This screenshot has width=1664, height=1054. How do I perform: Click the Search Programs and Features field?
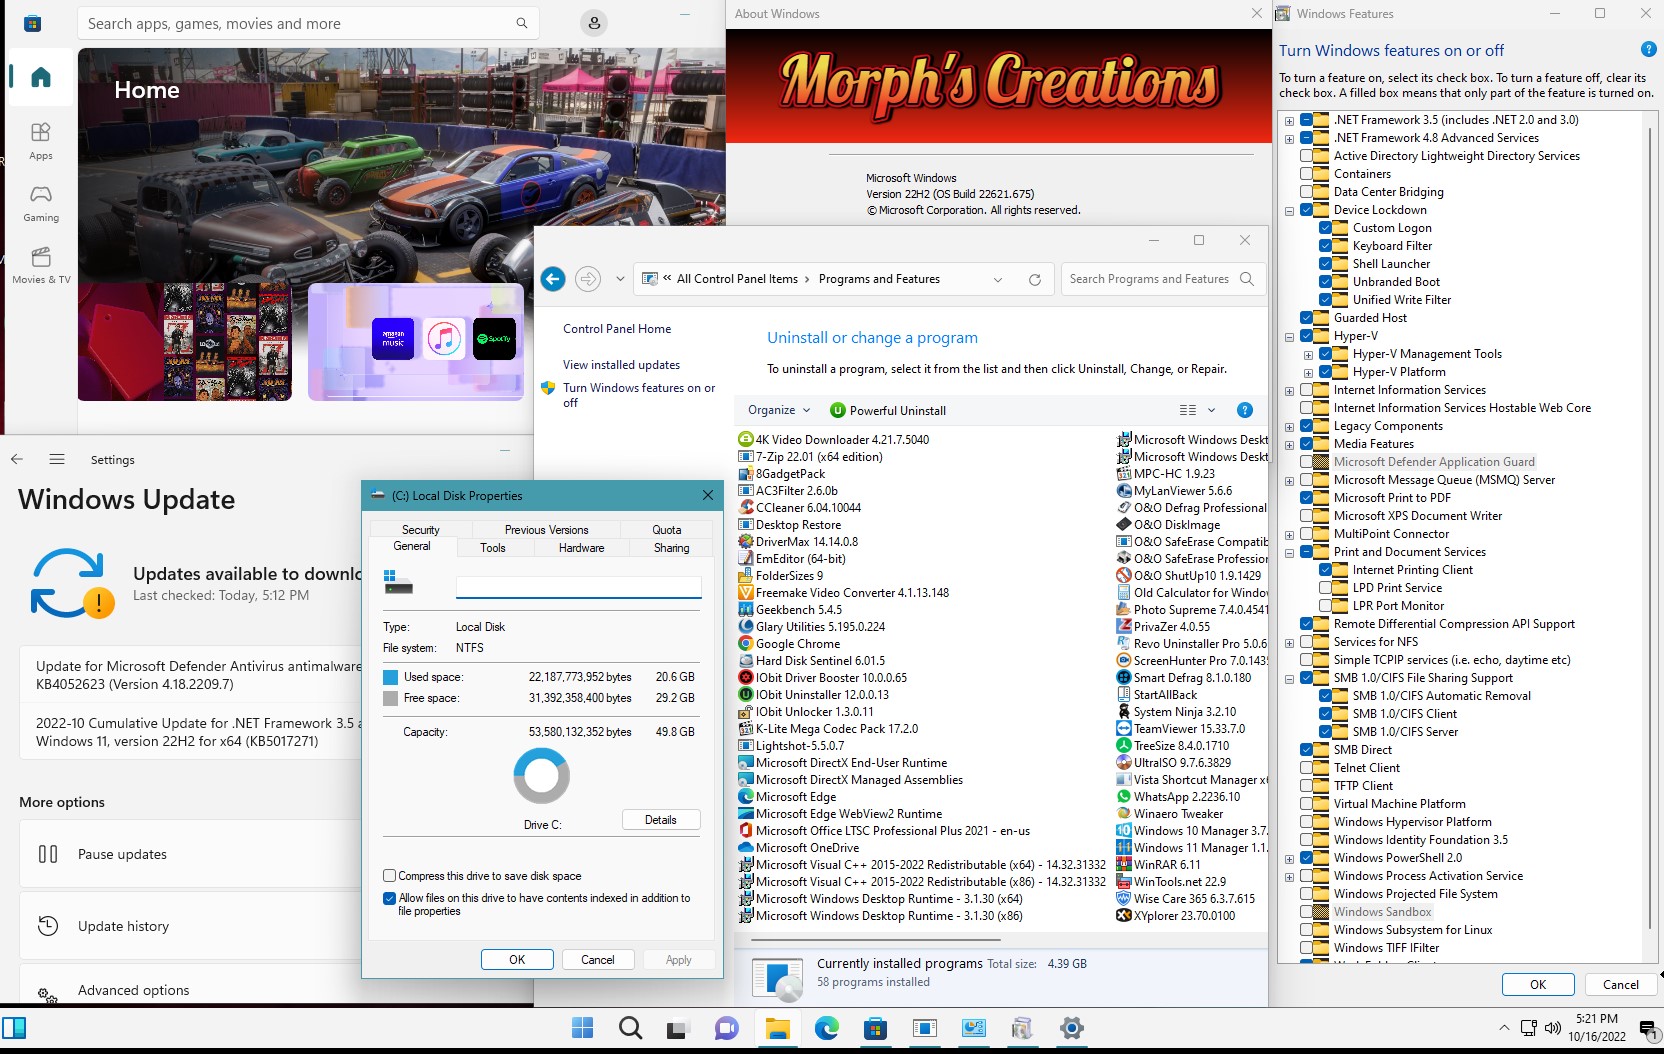point(1149,279)
